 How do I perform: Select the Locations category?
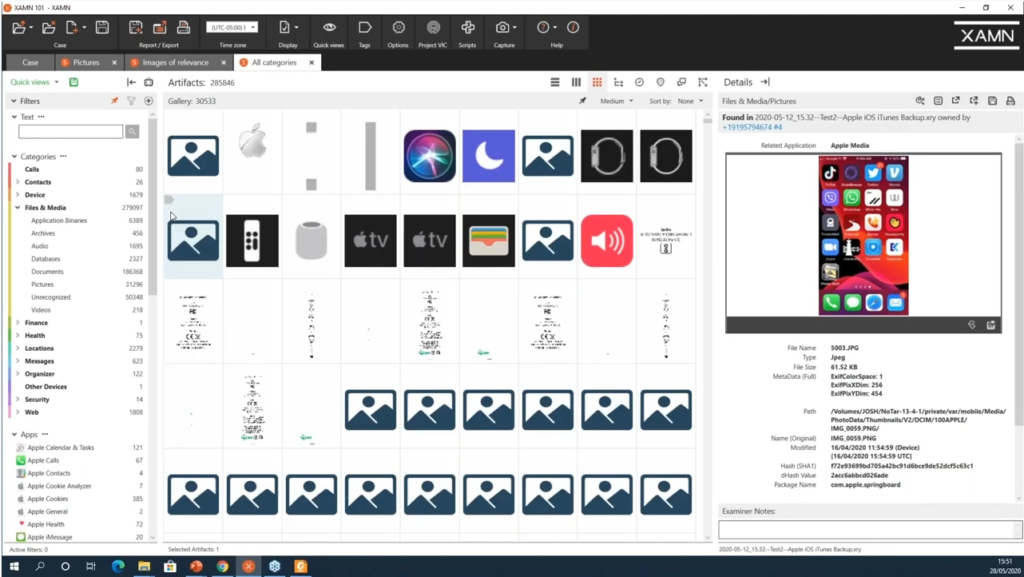[39, 349]
